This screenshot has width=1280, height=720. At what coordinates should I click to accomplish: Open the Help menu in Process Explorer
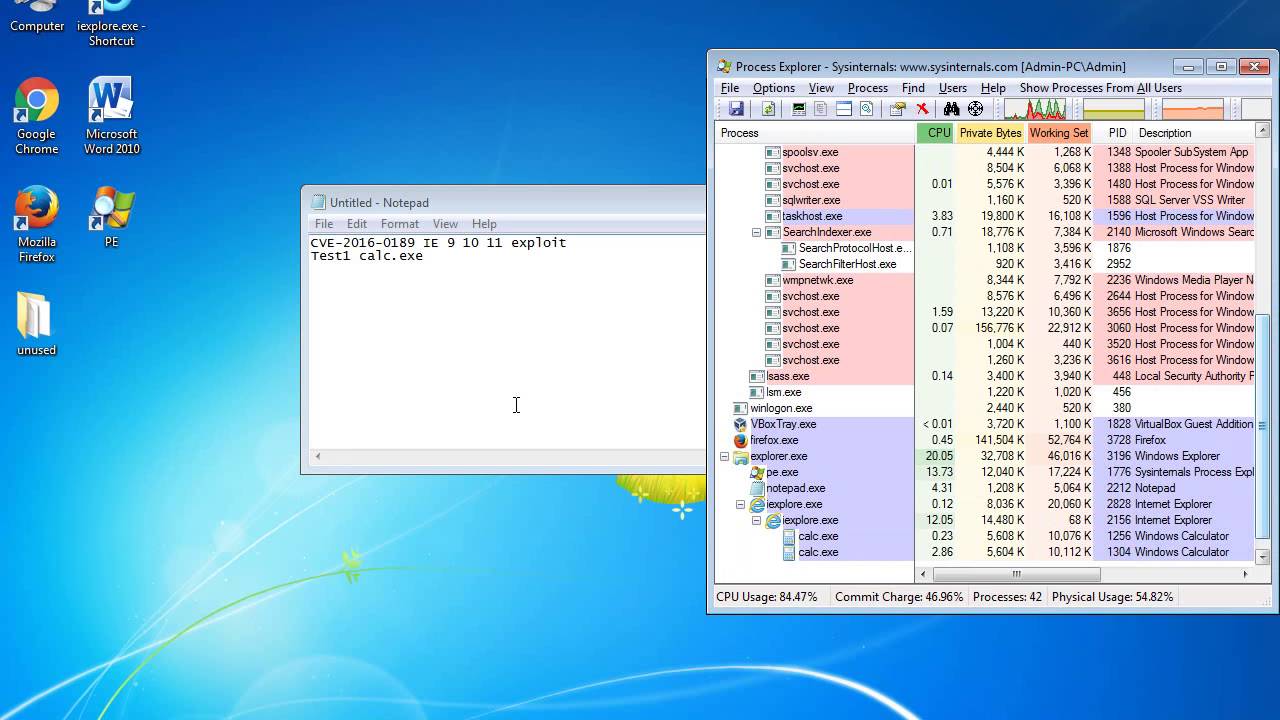pyautogui.click(x=993, y=88)
